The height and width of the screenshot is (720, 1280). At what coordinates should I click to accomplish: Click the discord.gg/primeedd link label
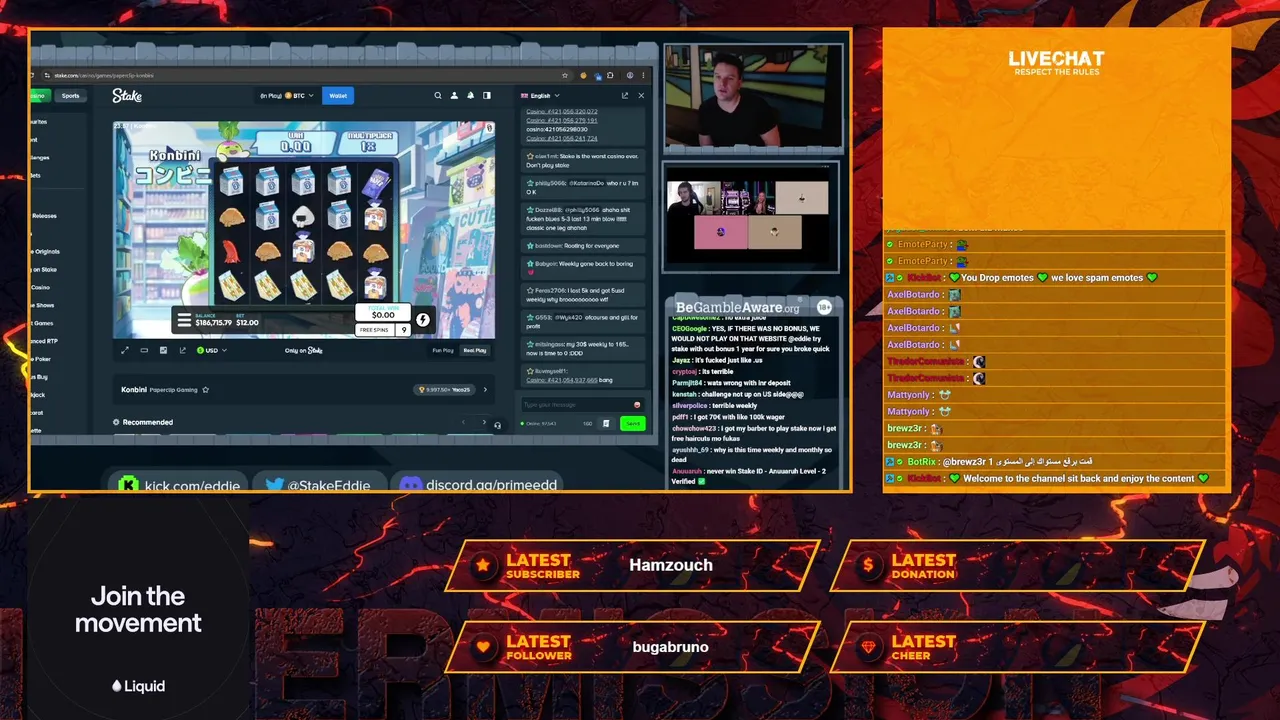(491, 485)
